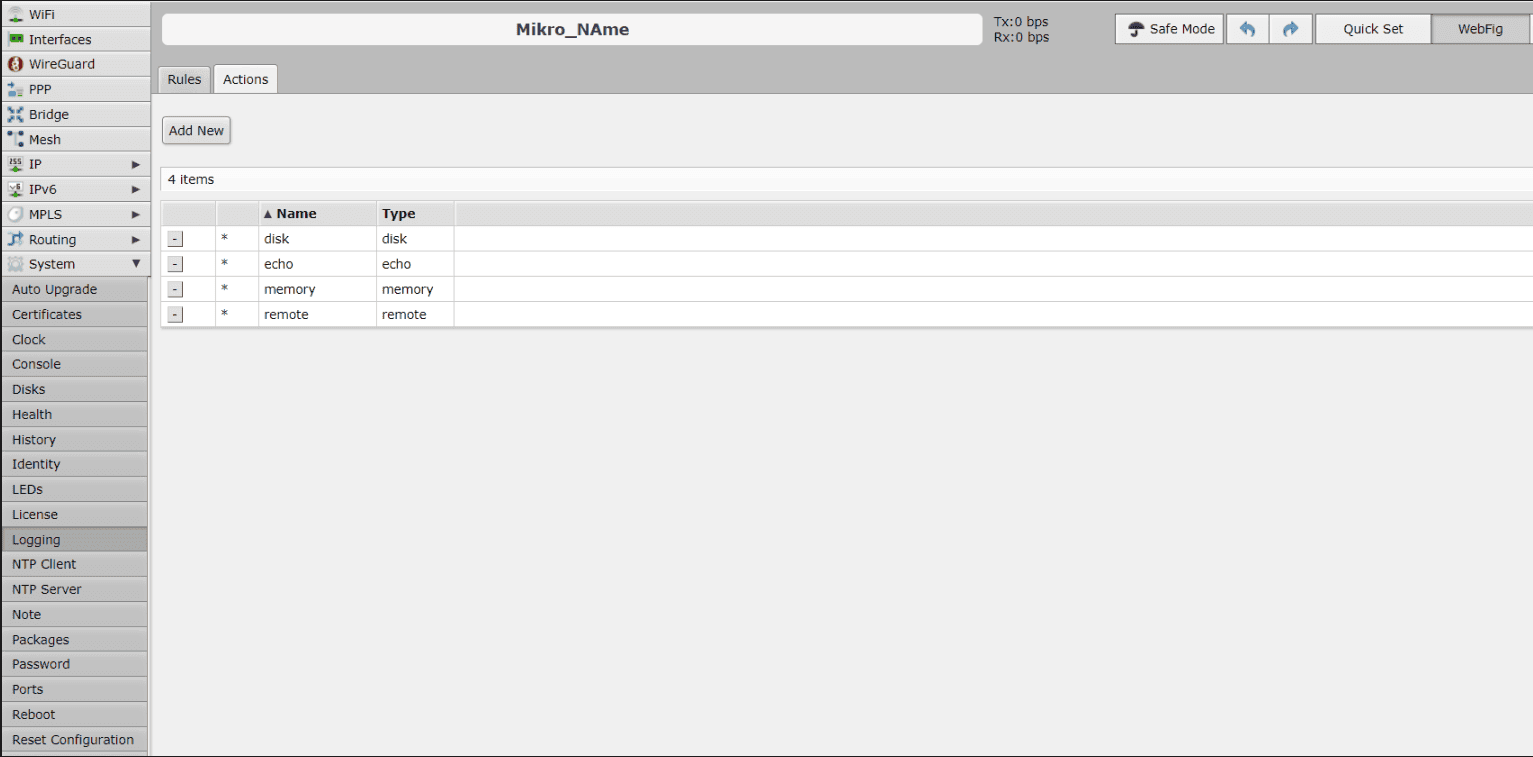
Task: Click the IPv6 menu icon
Action: pyautogui.click(x=15, y=189)
